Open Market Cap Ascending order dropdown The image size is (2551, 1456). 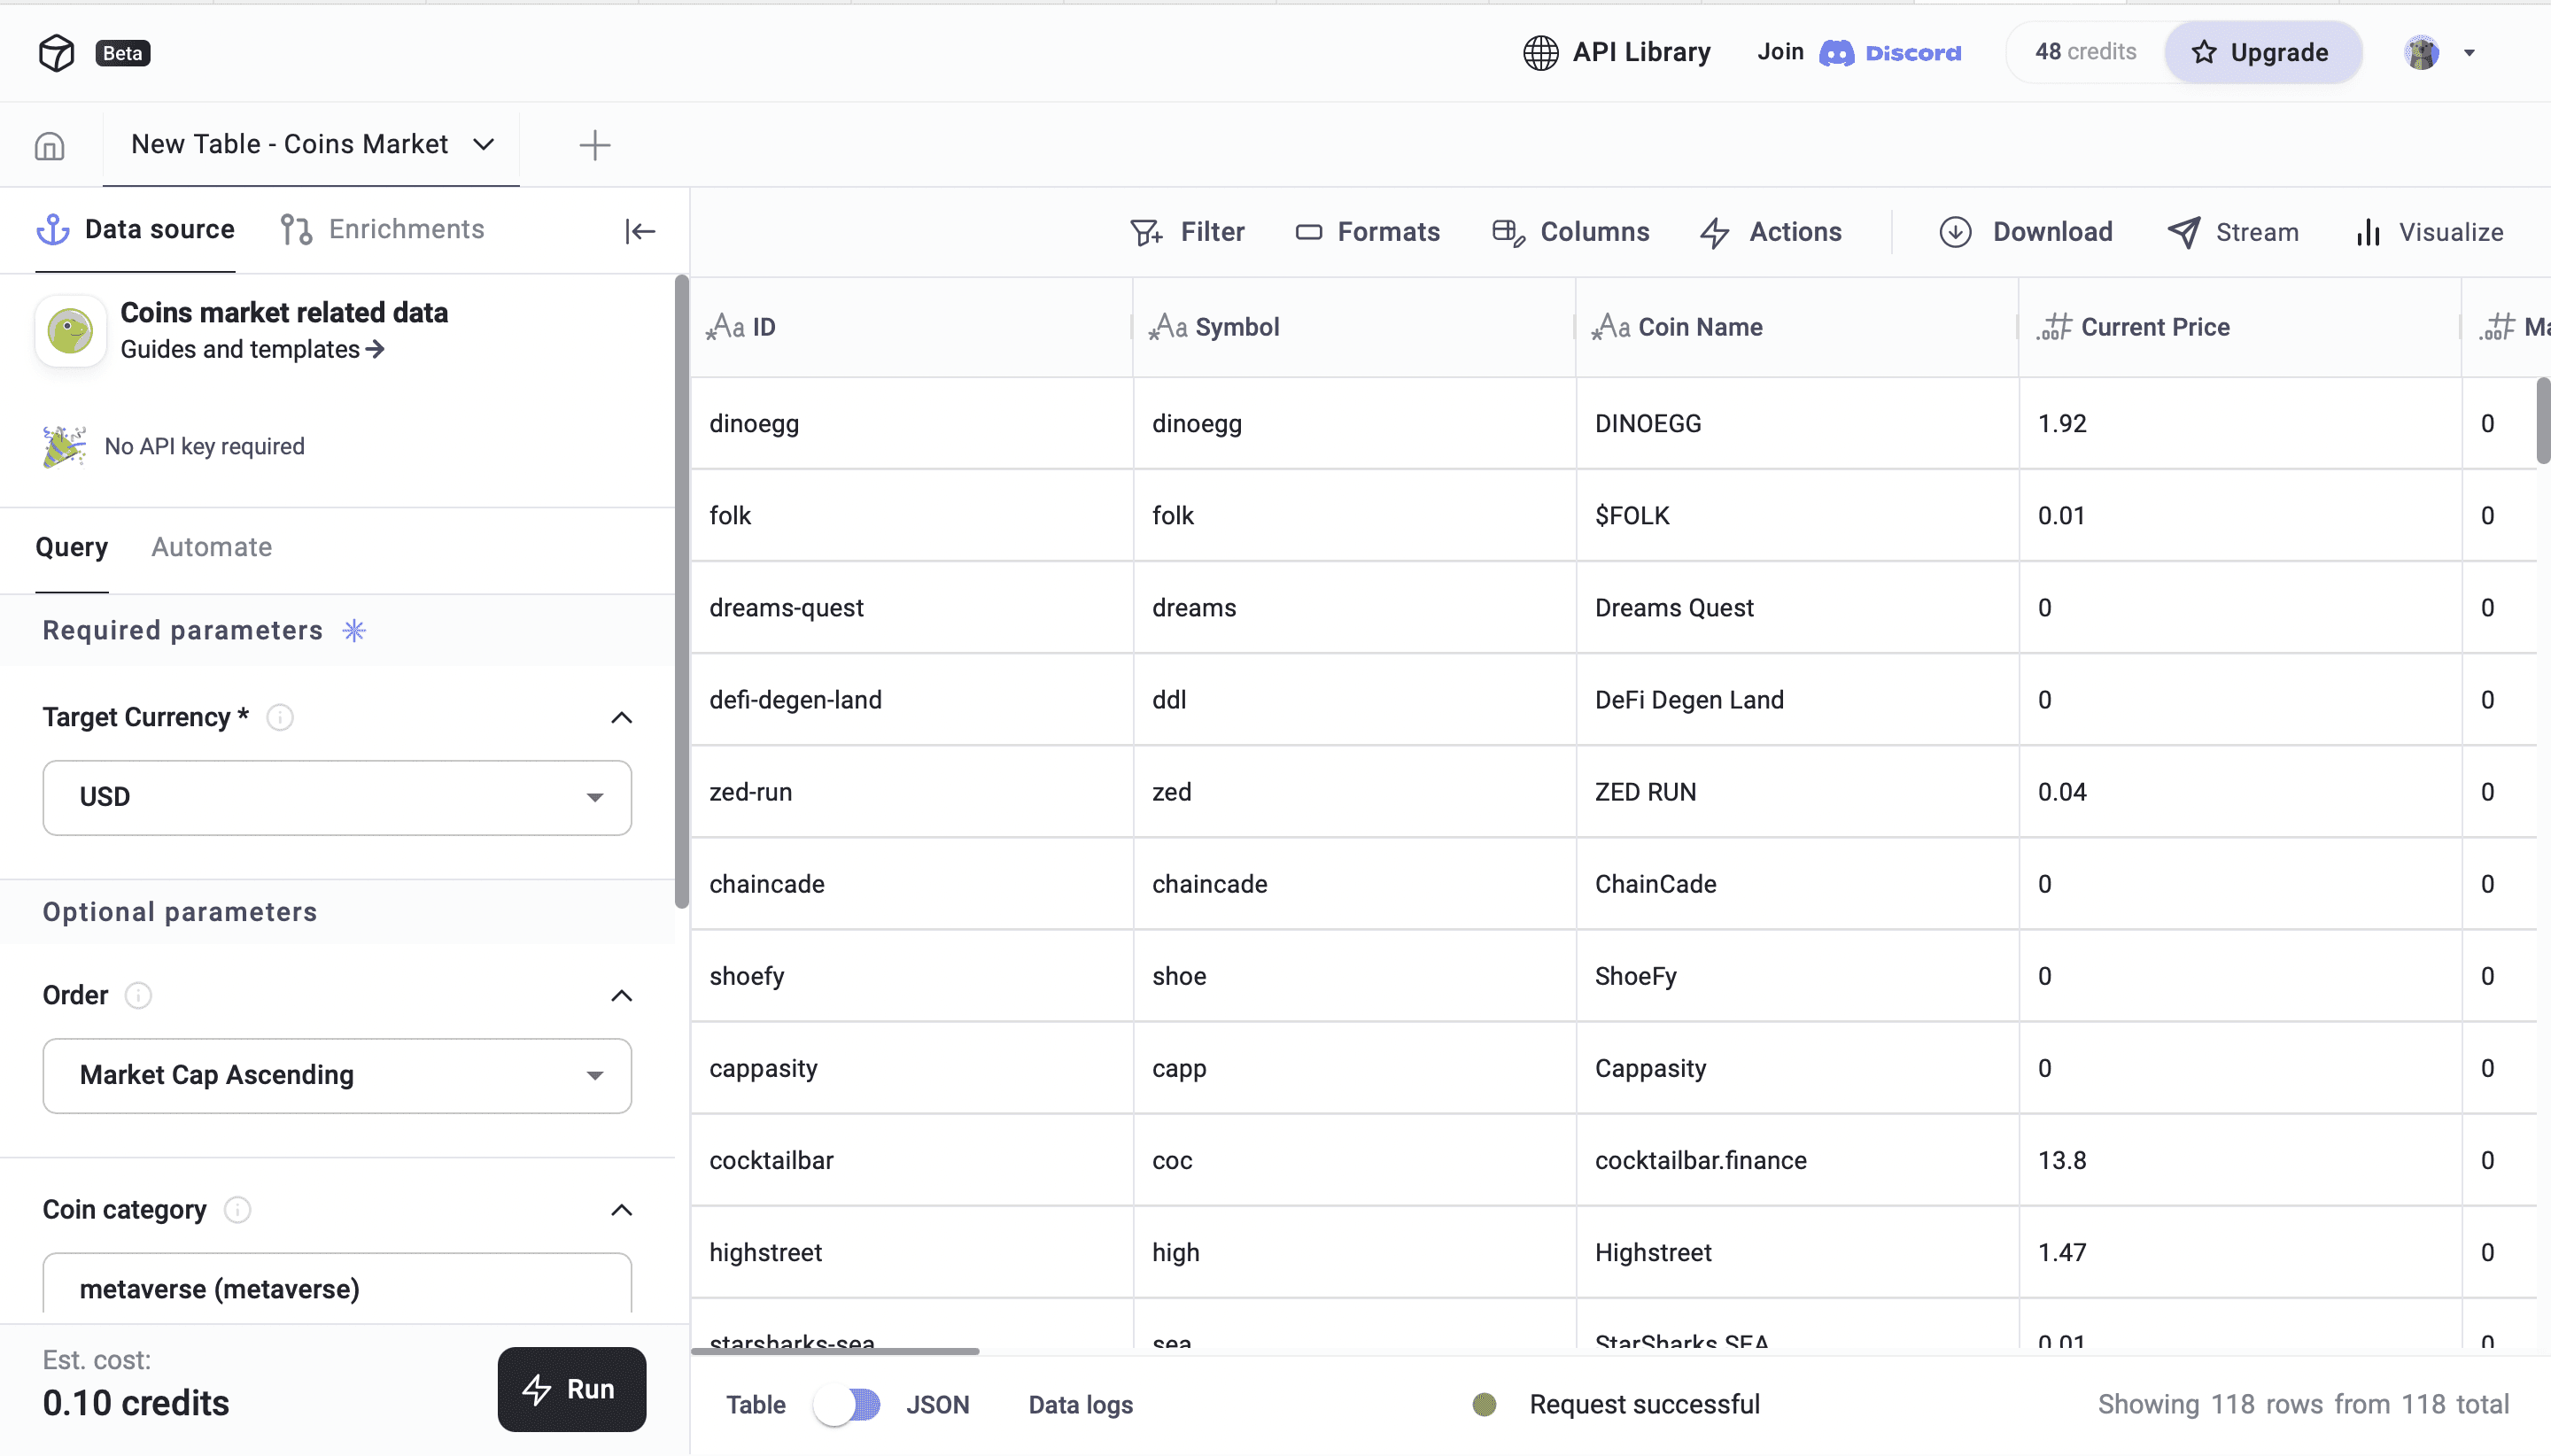pos(337,1075)
